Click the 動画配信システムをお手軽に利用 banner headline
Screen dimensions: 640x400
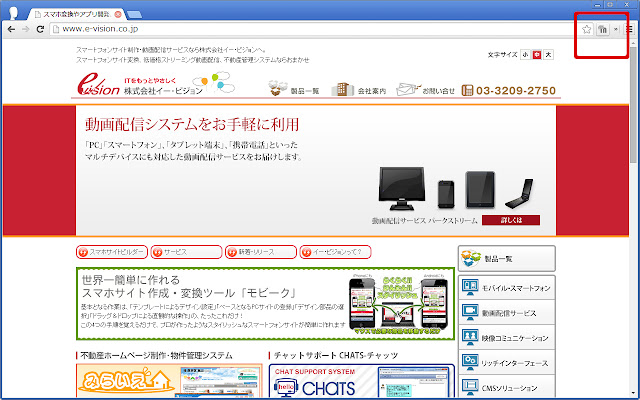coord(192,124)
